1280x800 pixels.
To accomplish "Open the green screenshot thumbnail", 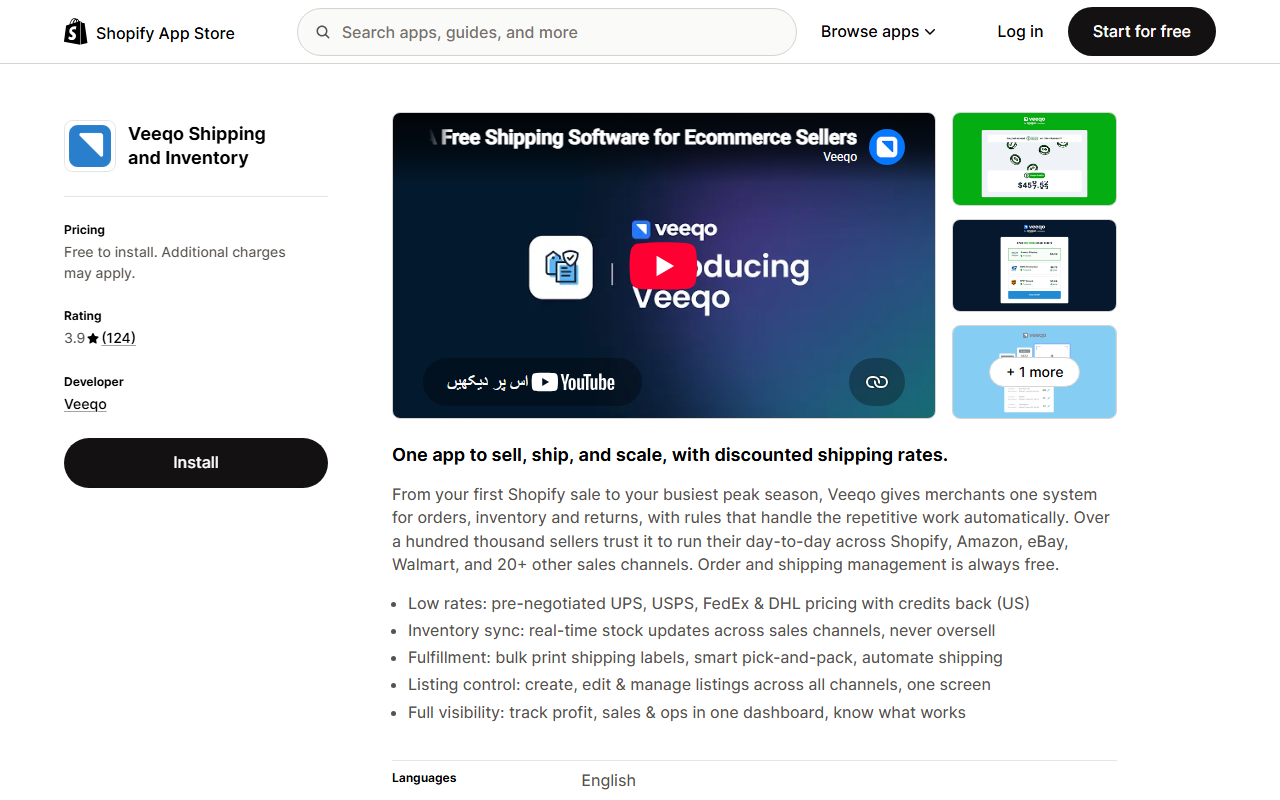I will pos(1034,159).
